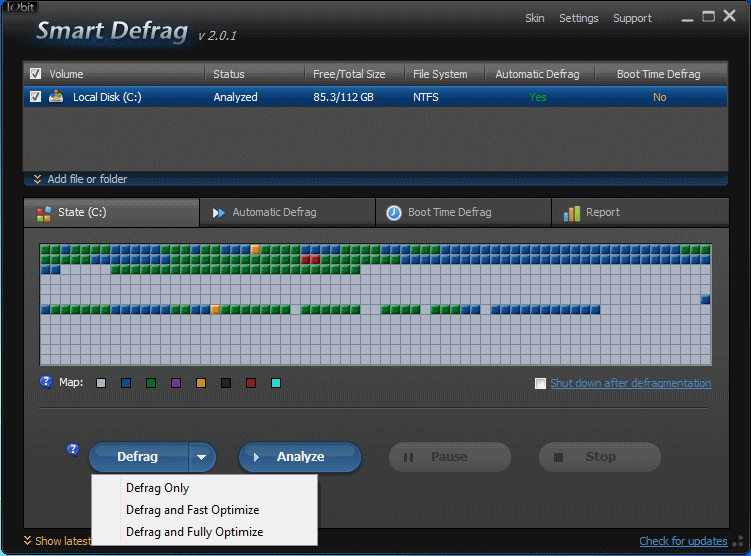Click the blue Map legend swatch
The width and height of the screenshot is (751, 556).
pos(126,383)
